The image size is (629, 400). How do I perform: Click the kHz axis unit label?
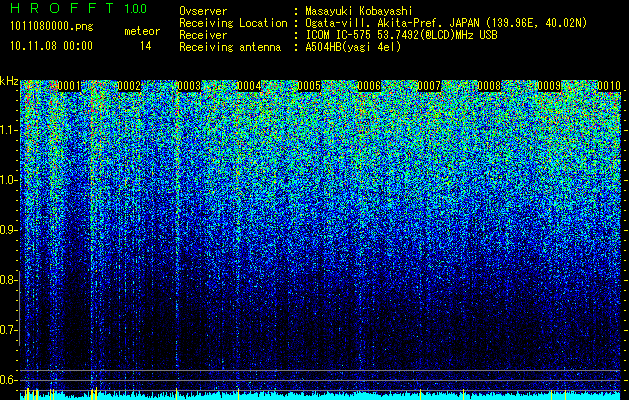[x=9, y=81]
